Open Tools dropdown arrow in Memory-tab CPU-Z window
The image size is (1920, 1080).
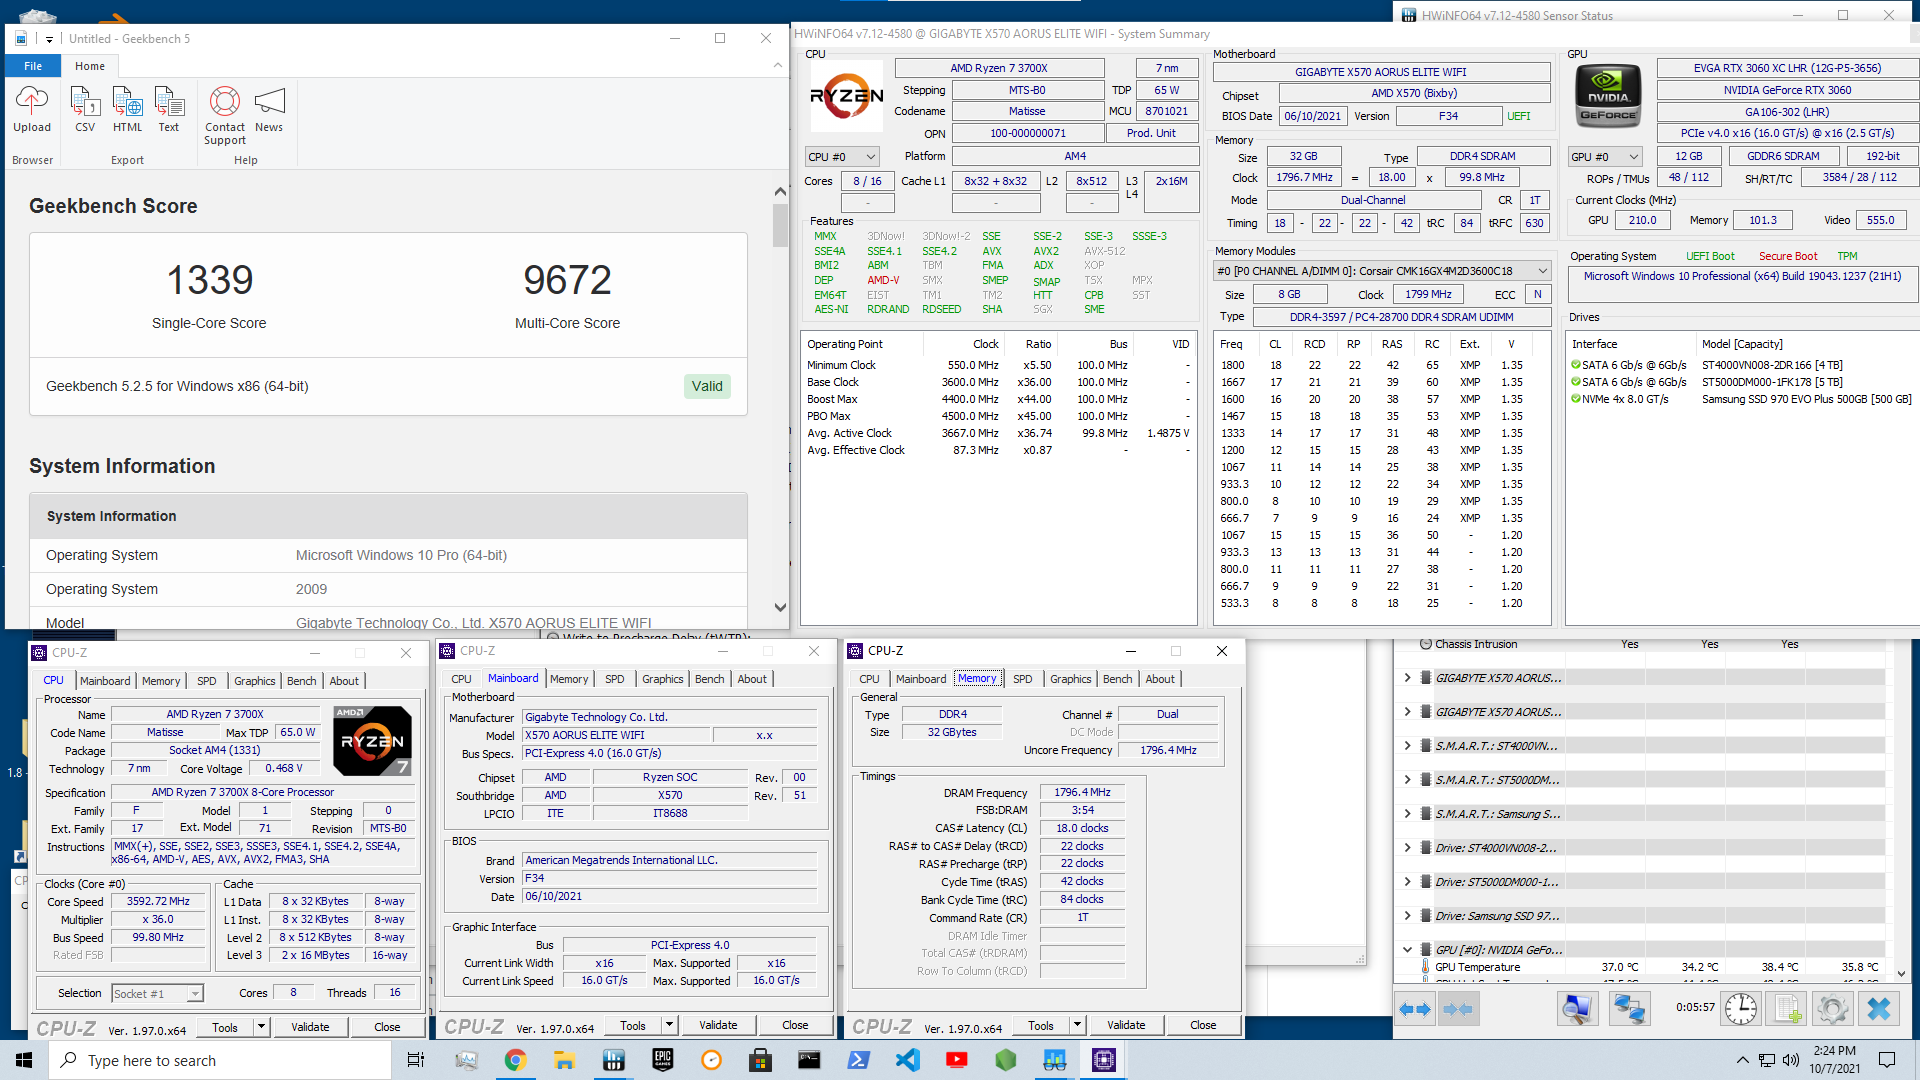[1078, 1025]
